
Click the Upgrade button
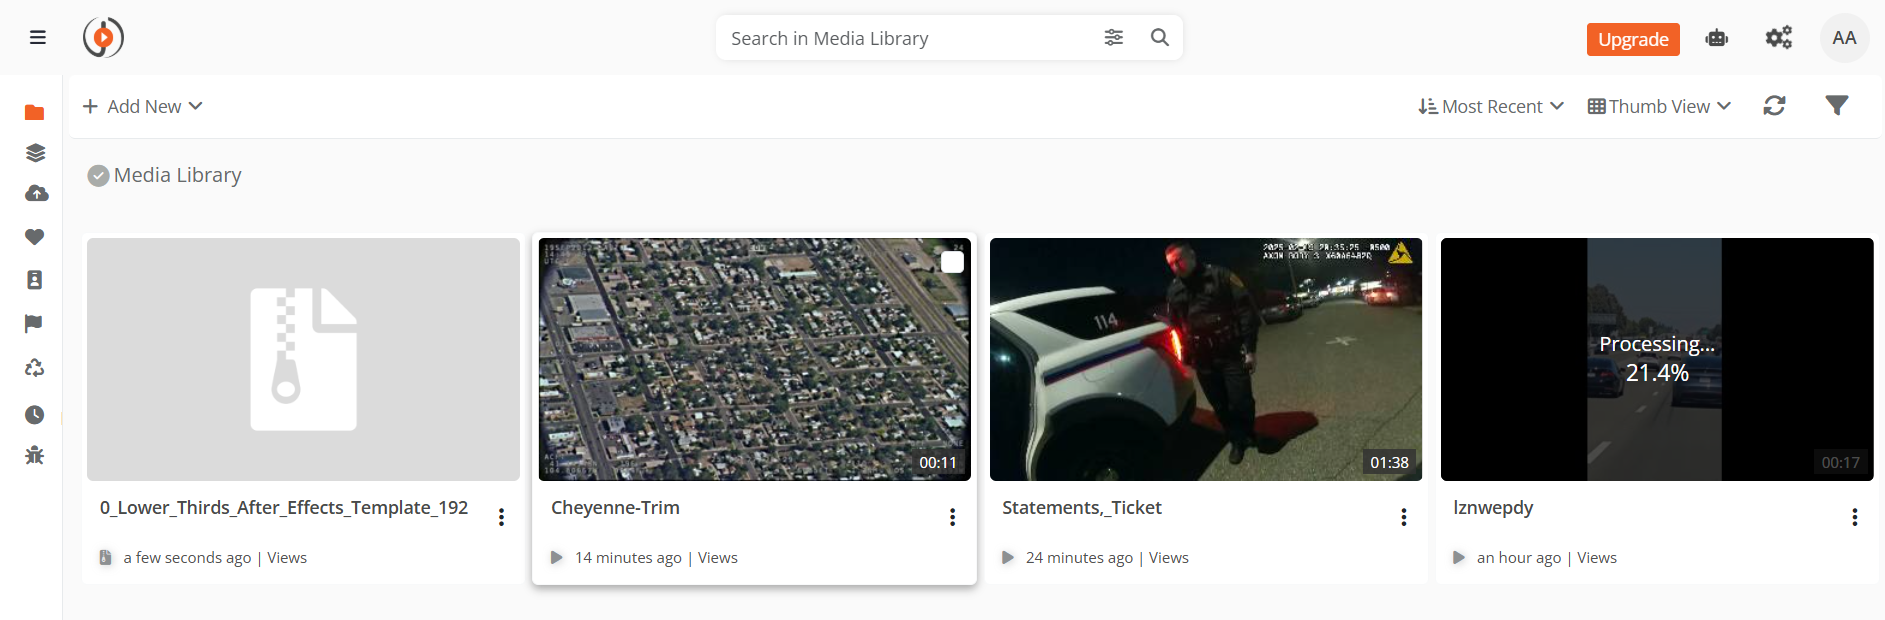[1633, 39]
